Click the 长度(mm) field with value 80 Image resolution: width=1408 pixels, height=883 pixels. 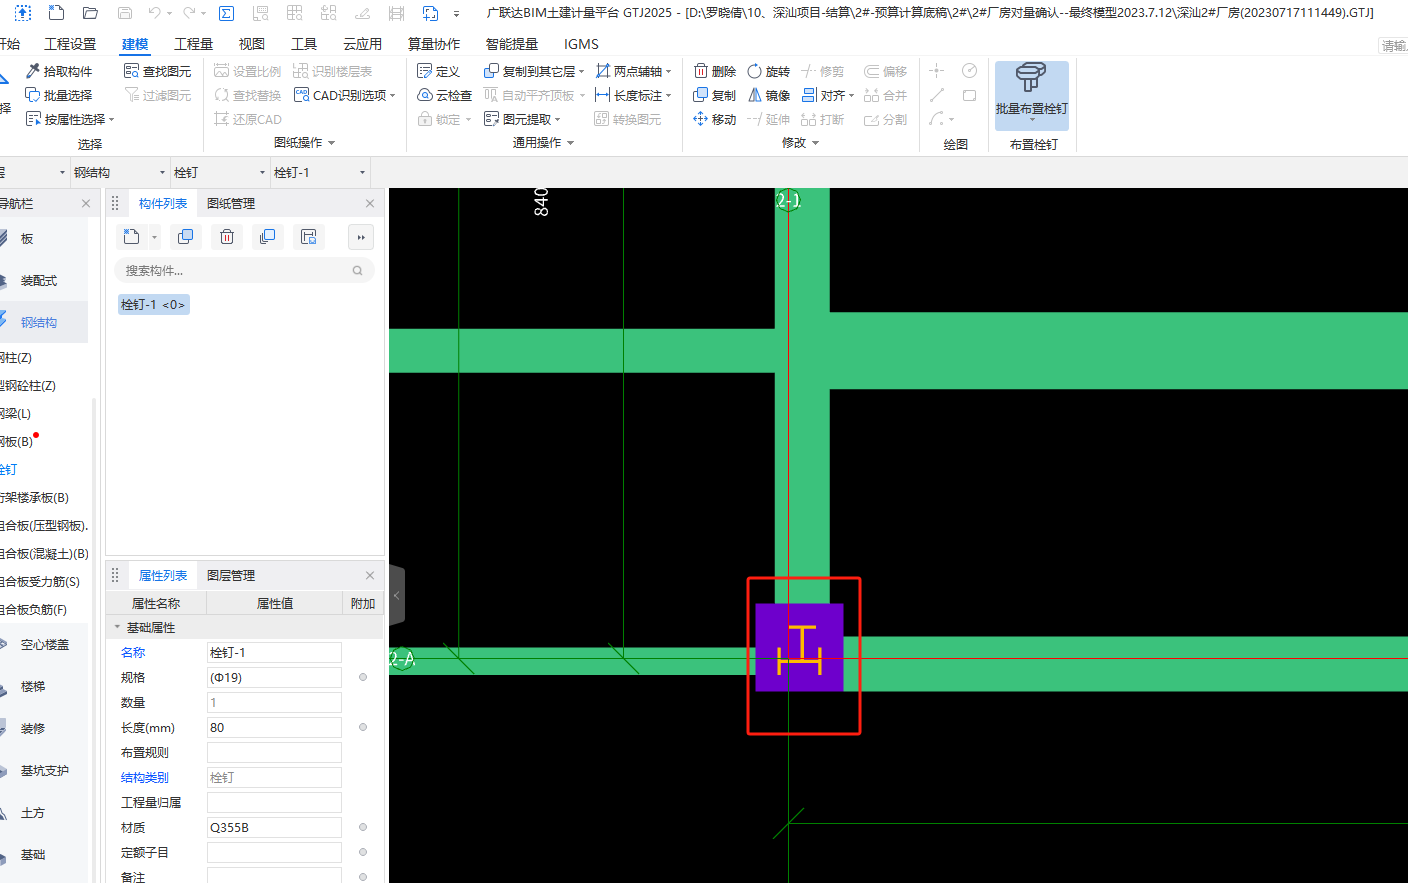pos(274,727)
